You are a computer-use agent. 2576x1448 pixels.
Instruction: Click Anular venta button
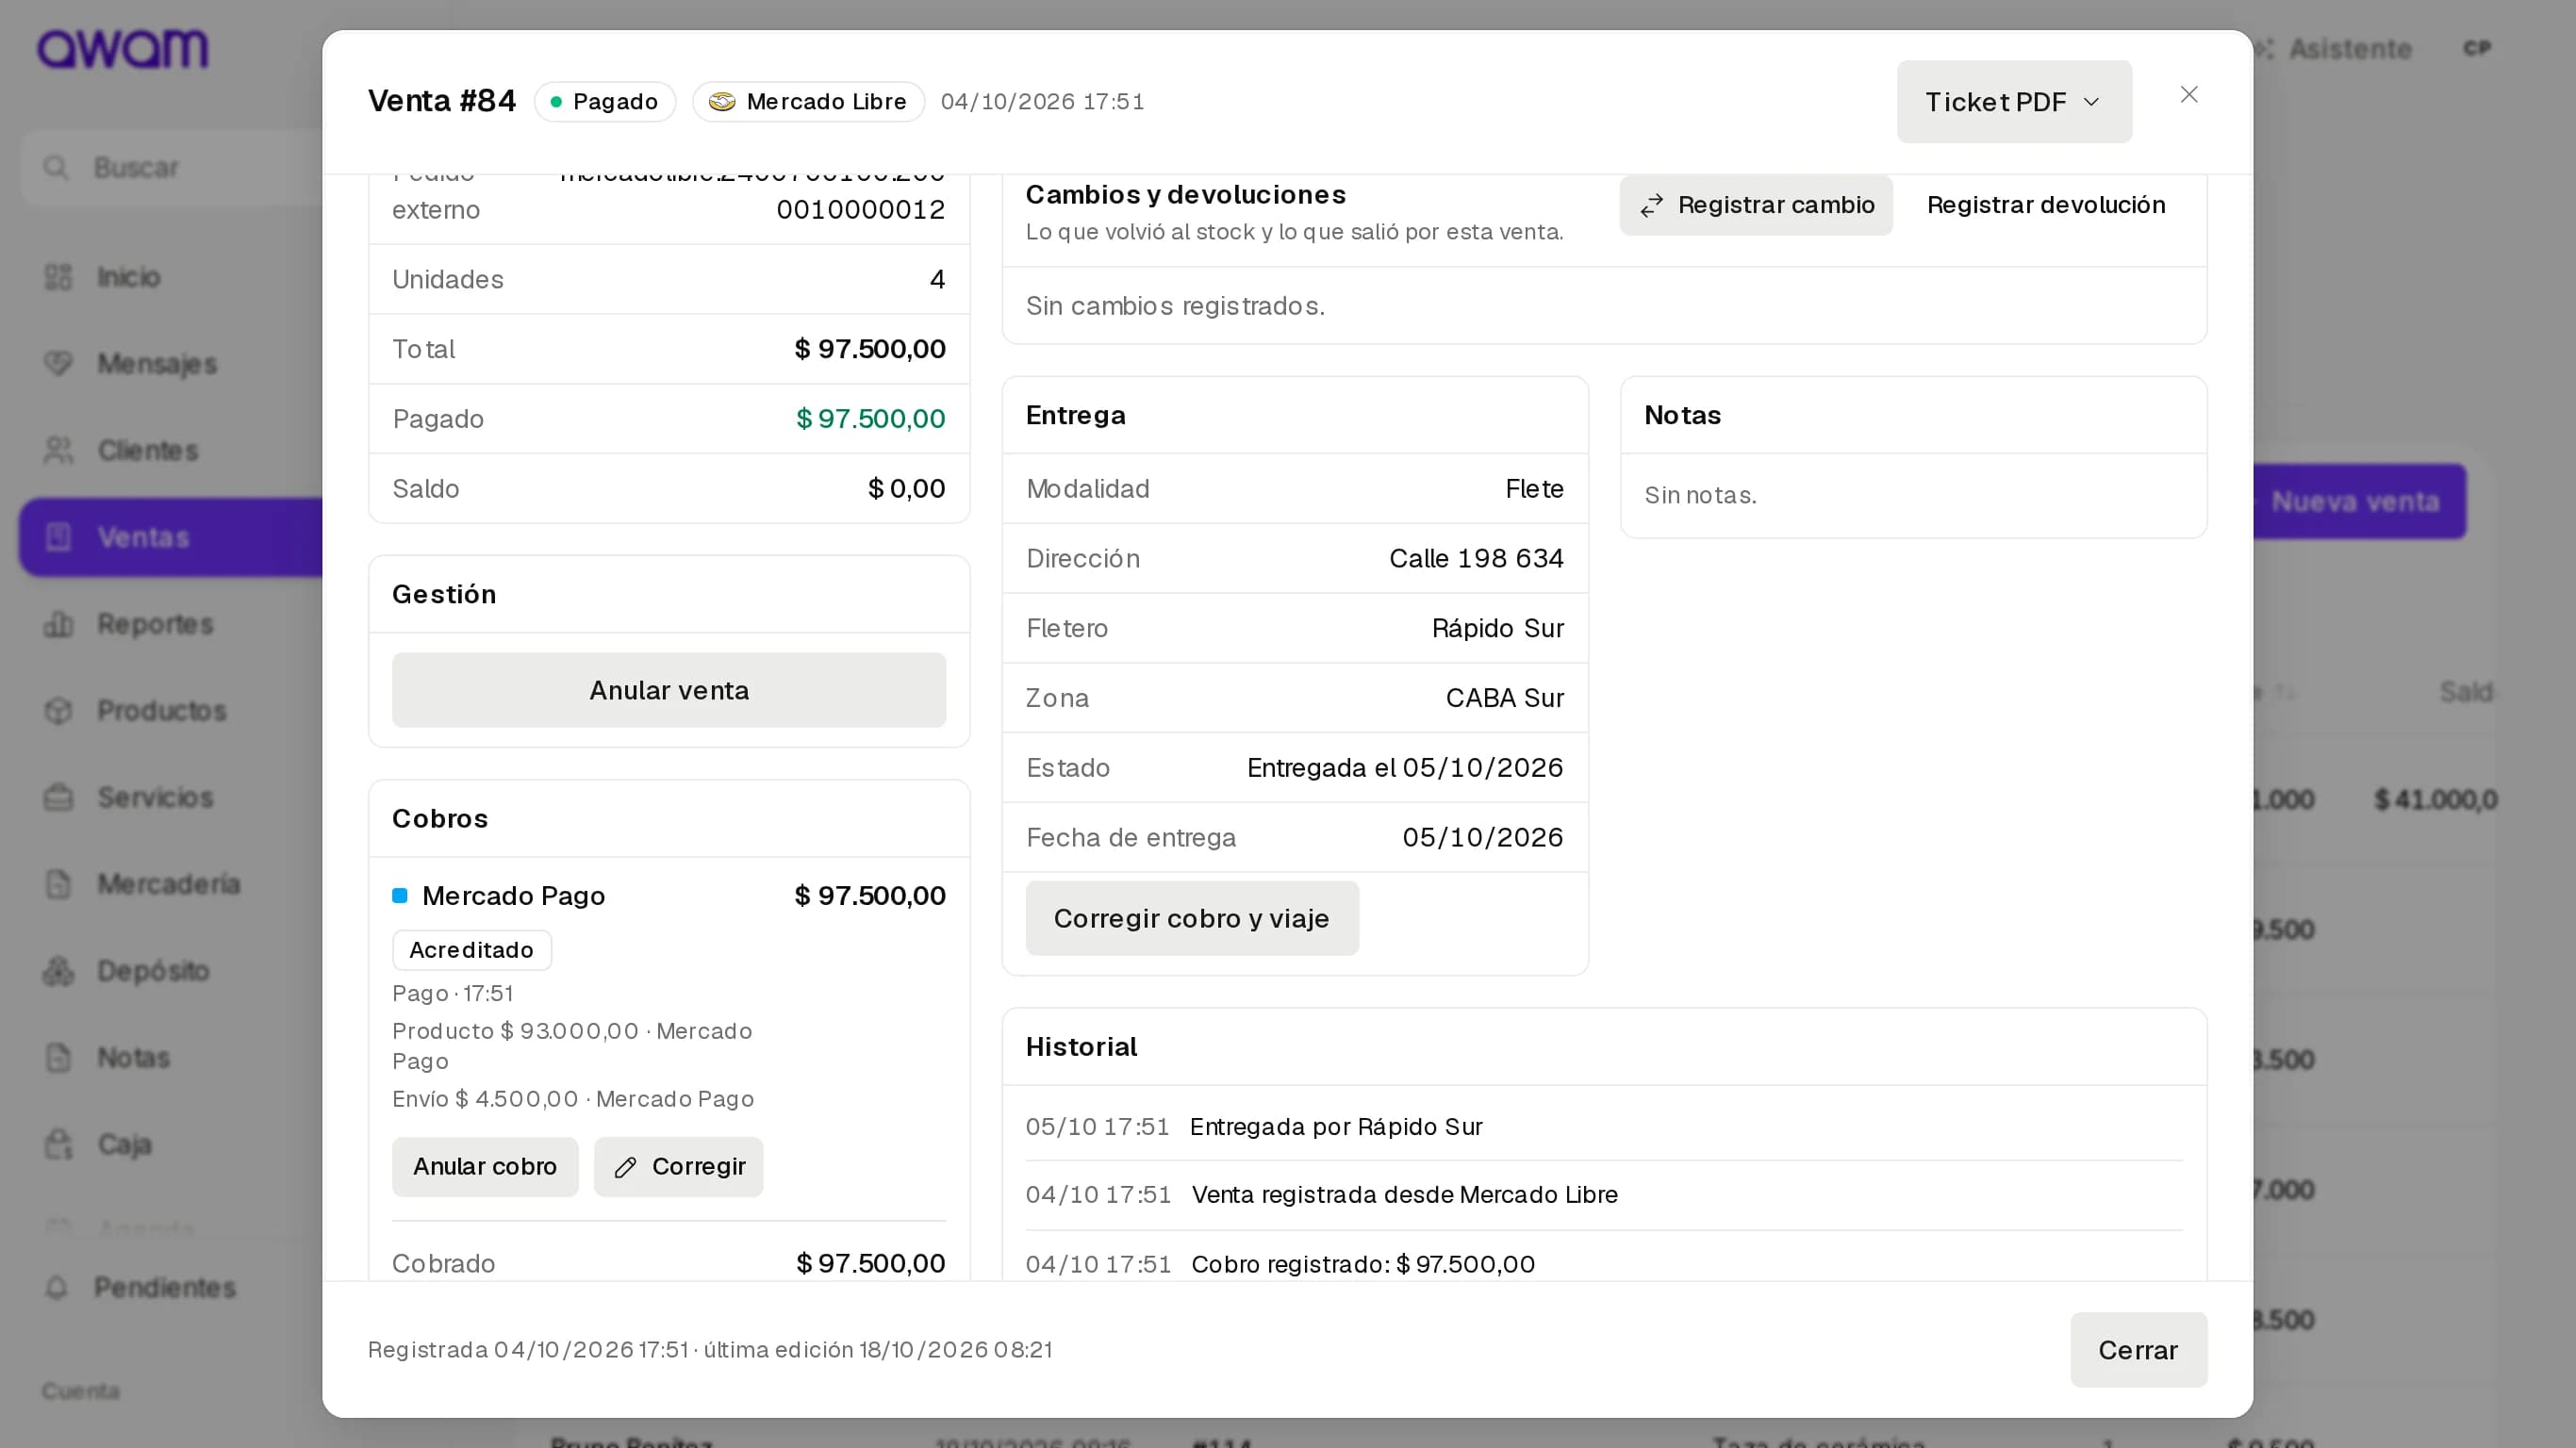669,690
